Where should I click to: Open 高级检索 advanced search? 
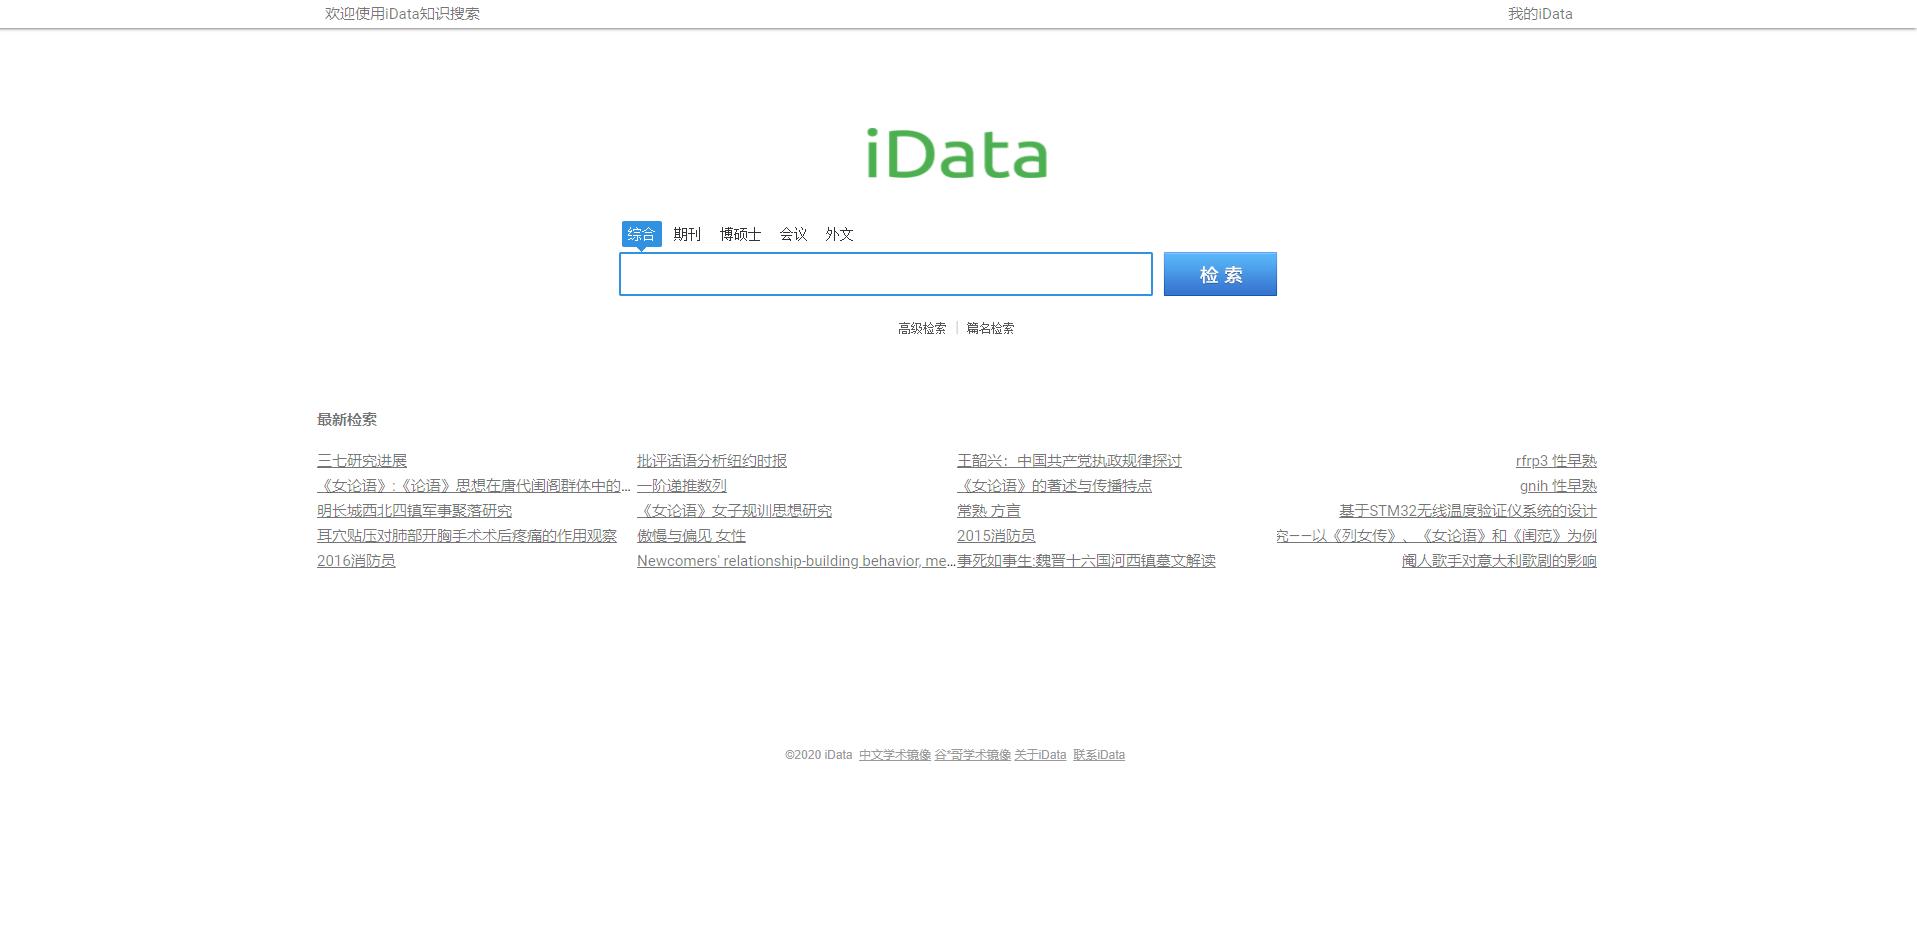(920, 327)
